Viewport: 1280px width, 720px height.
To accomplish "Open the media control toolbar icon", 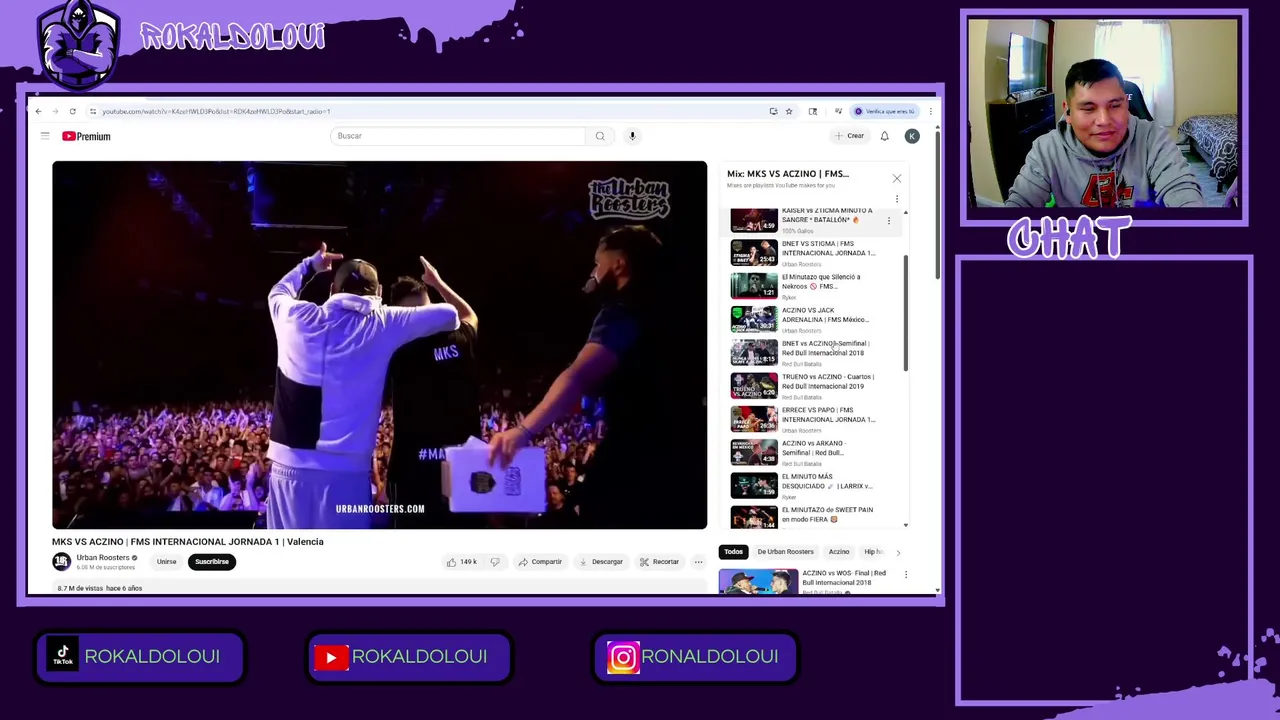I will (838, 111).
